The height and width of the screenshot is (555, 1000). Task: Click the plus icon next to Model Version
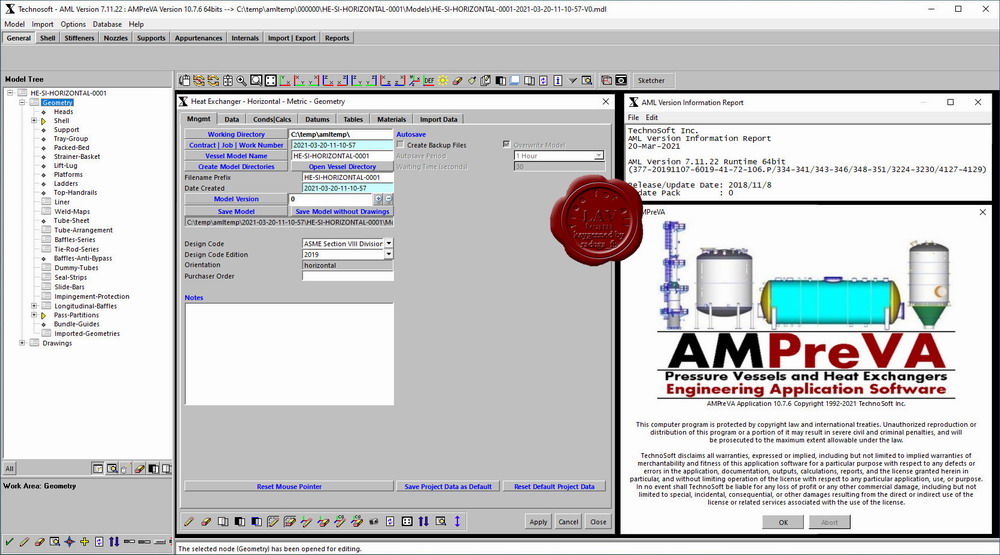tap(378, 199)
